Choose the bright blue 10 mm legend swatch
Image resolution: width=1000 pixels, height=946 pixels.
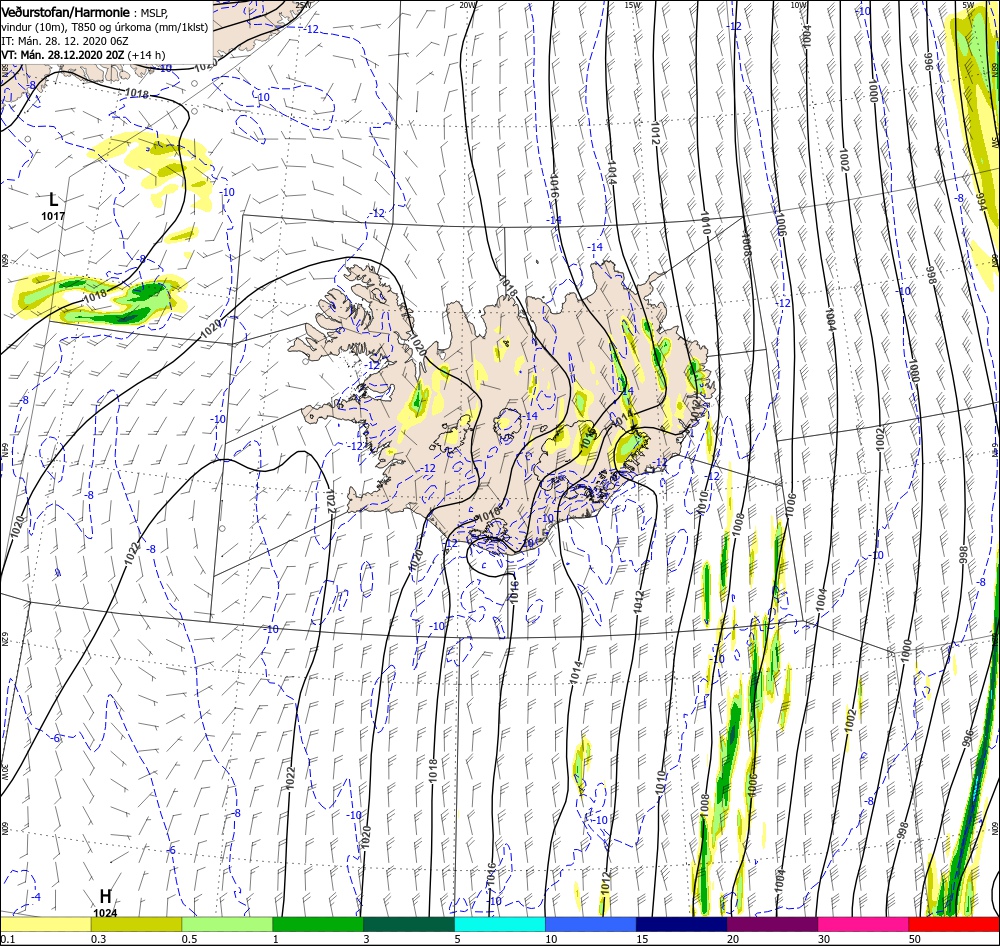[591, 924]
